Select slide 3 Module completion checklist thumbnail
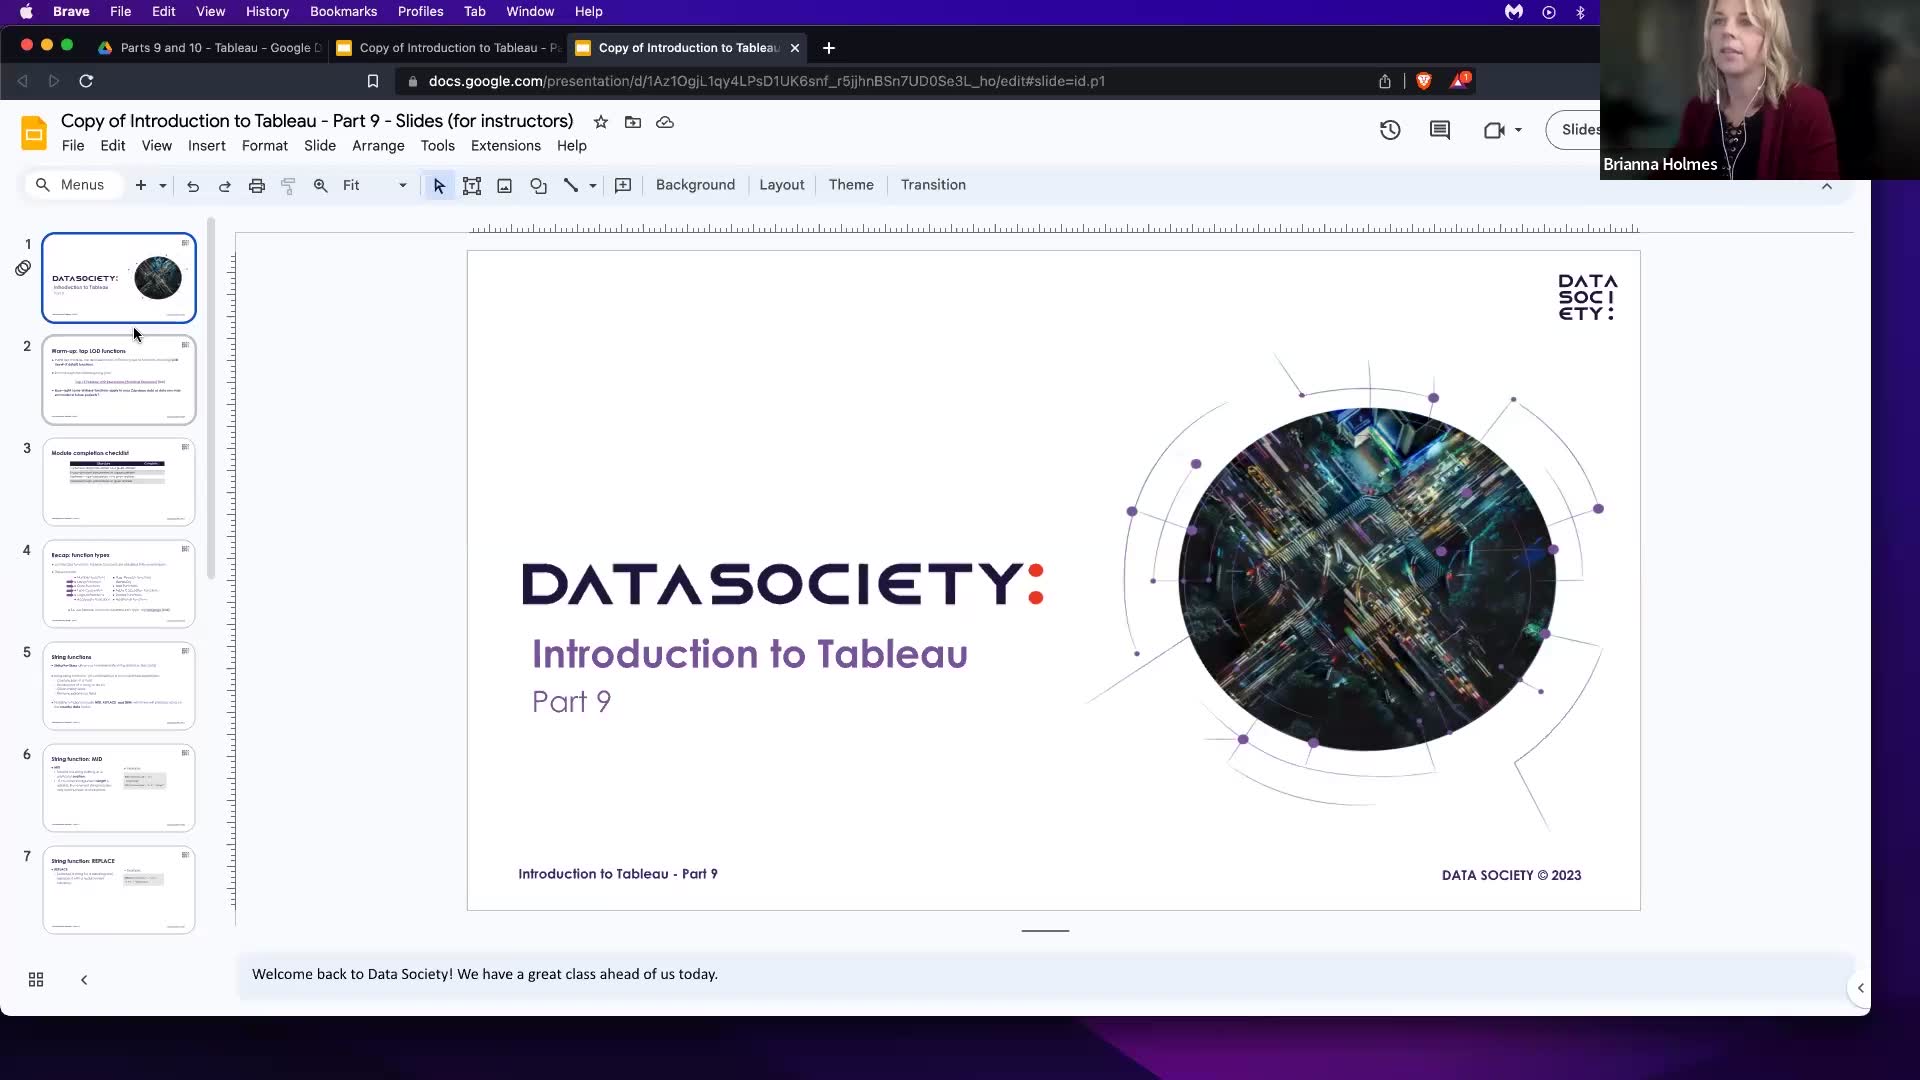This screenshot has height=1080, width=1920. coord(119,482)
